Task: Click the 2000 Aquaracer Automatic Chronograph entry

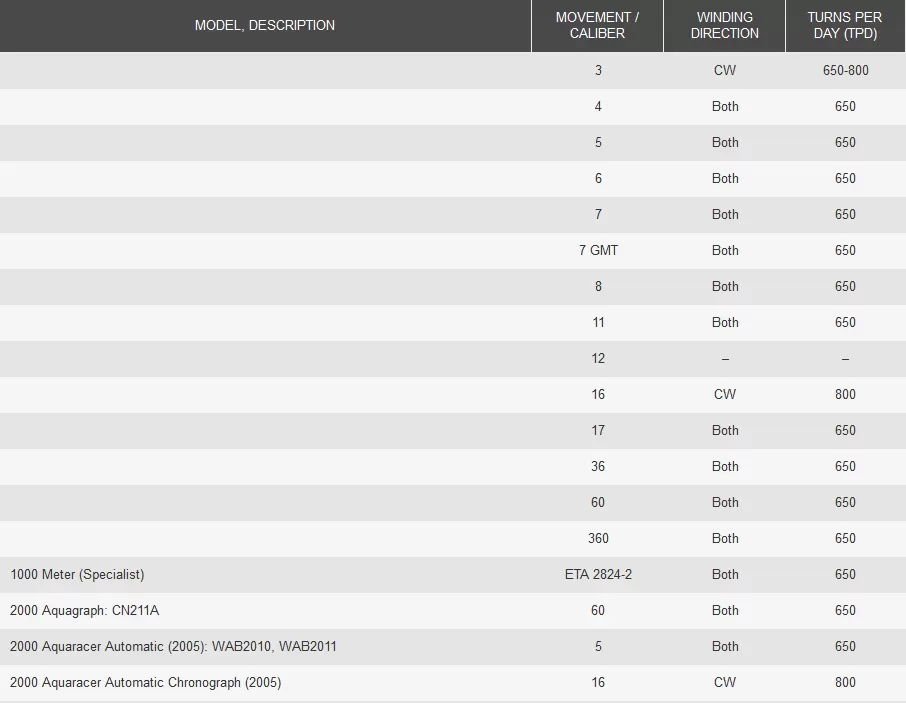Action: 146,683
